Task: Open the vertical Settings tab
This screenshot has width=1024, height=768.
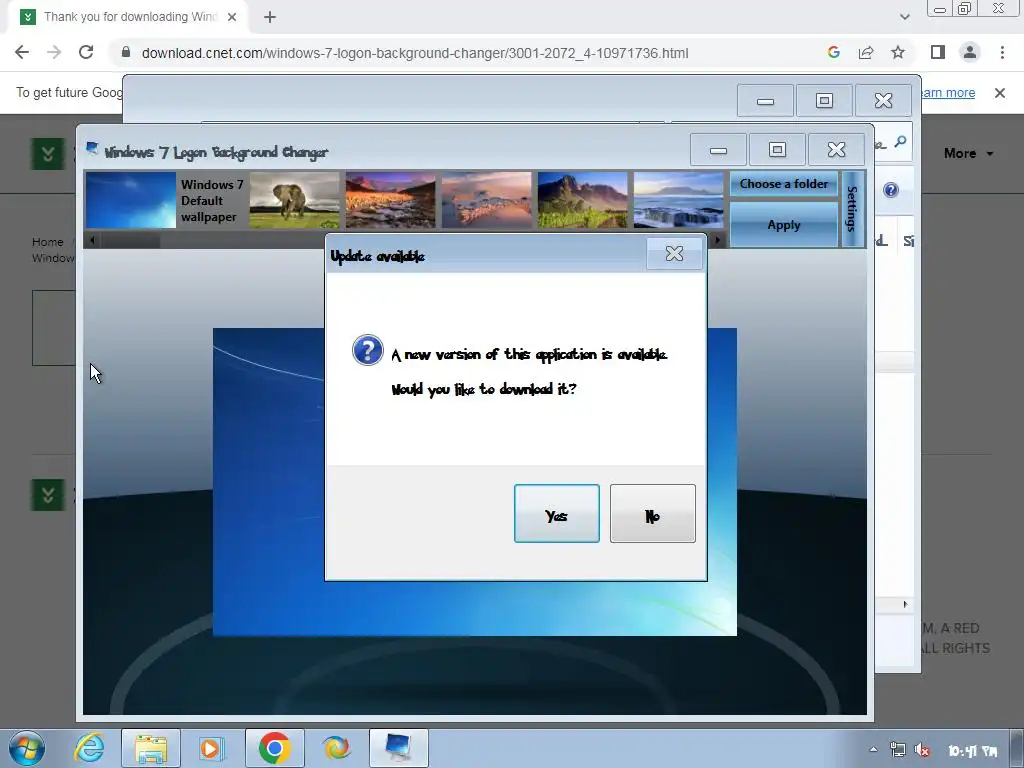Action: tap(853, 209)
